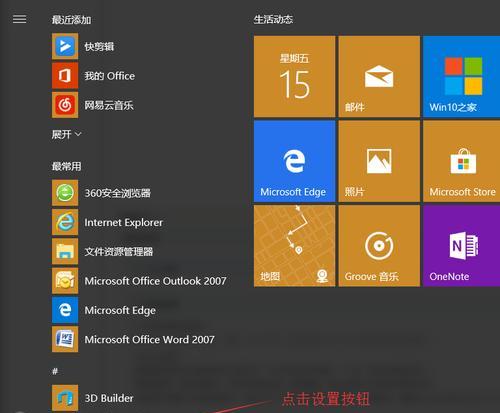Launch the Groove 音乐 tile

click(379, 246)
